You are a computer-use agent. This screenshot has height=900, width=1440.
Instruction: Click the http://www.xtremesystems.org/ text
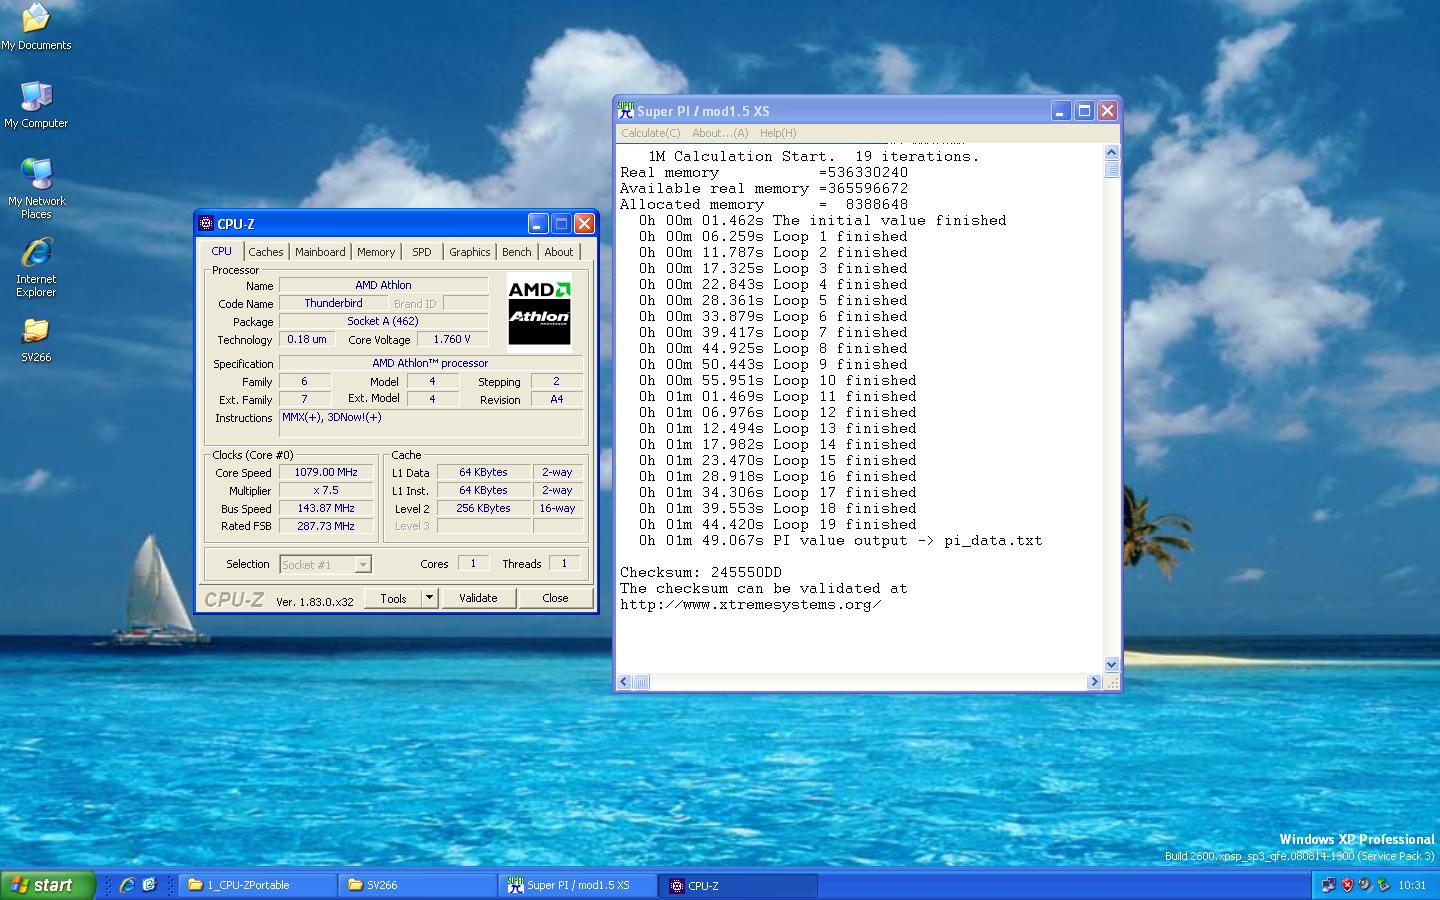point(751,604)
